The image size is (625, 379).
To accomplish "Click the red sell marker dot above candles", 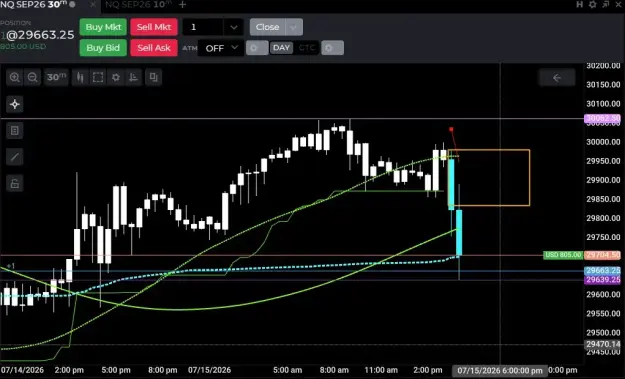I will (451, 130).
